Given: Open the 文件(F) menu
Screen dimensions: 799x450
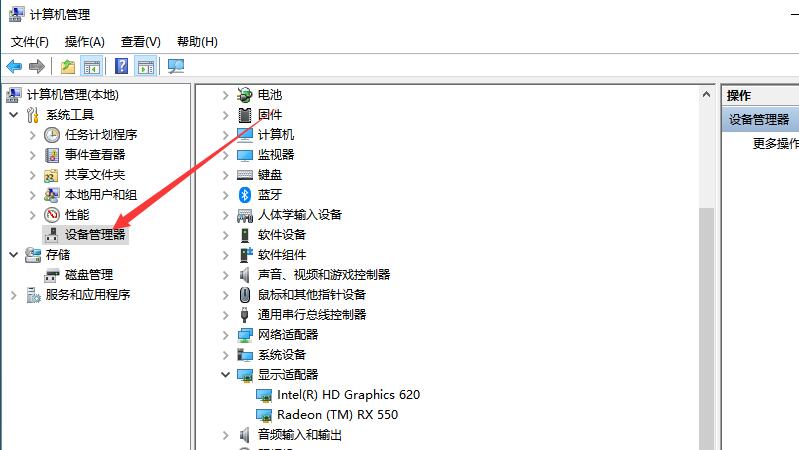Looking at the screenshot, I should [30, 42].
